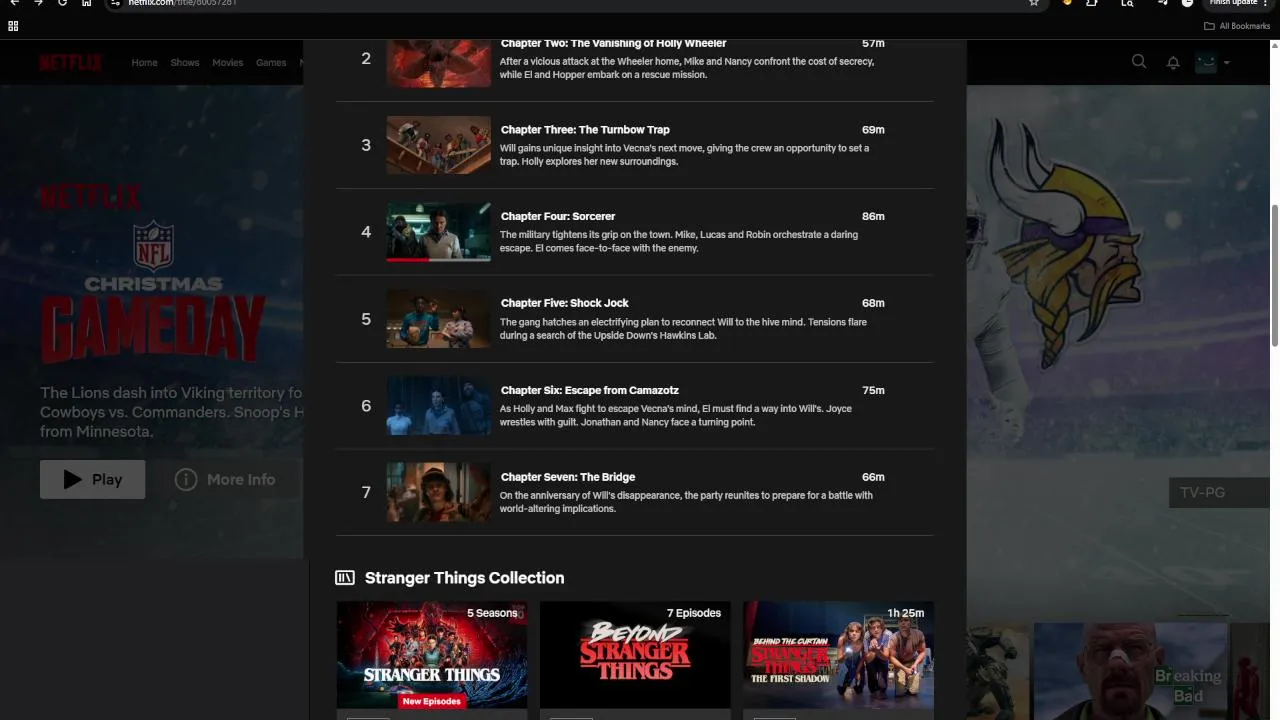Click the Netflix logo in the header

click(x=70, y=63)
